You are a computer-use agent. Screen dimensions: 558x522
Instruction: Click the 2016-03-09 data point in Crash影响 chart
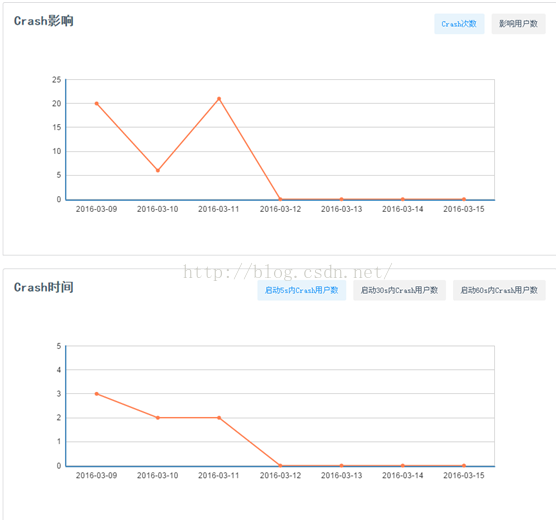click(96, 104)
